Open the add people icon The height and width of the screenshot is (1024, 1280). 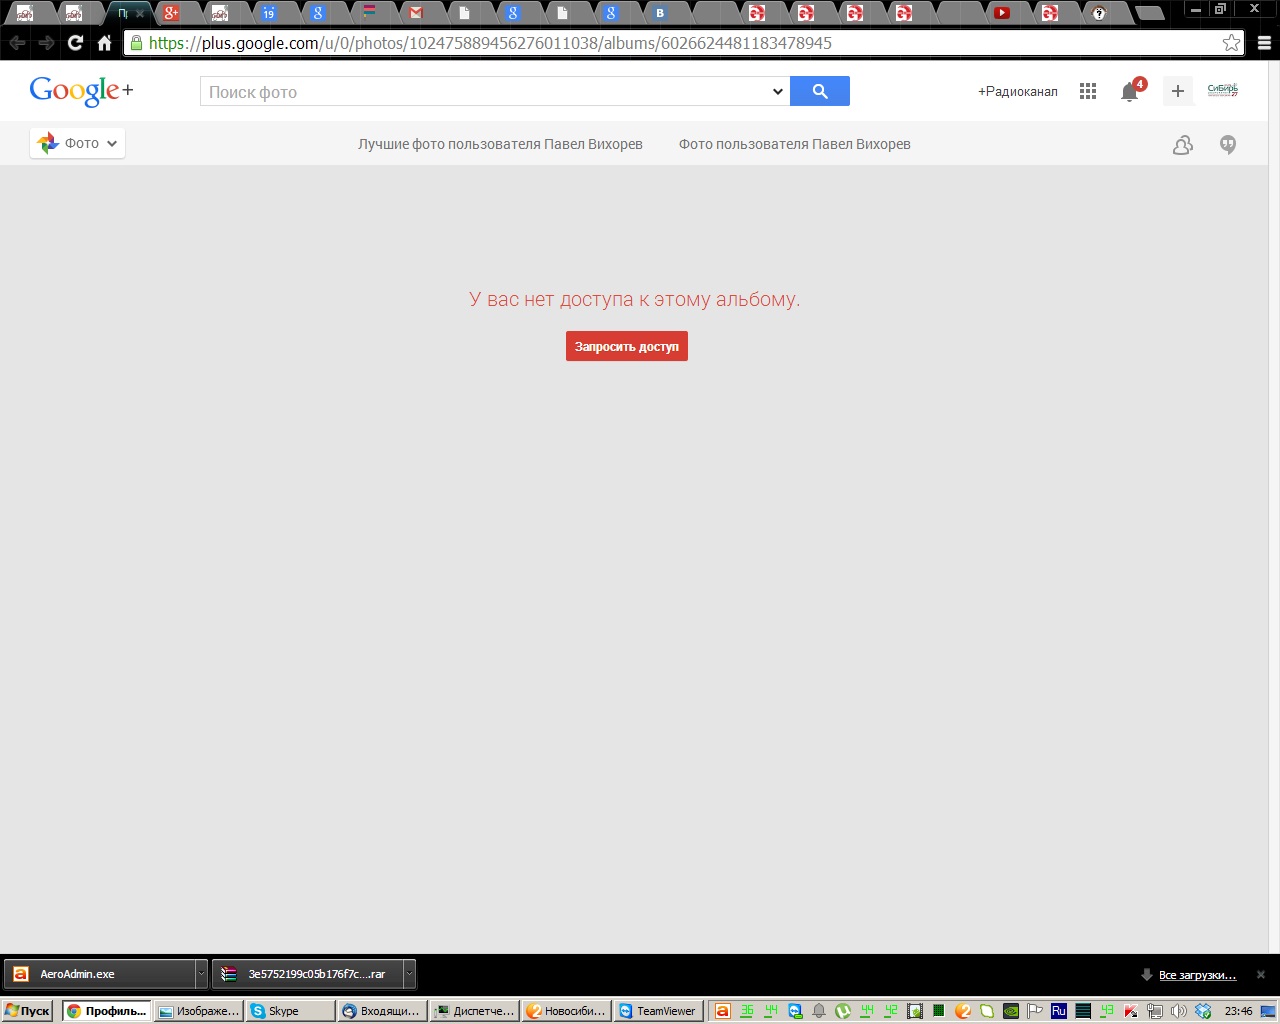[1182, 145]
